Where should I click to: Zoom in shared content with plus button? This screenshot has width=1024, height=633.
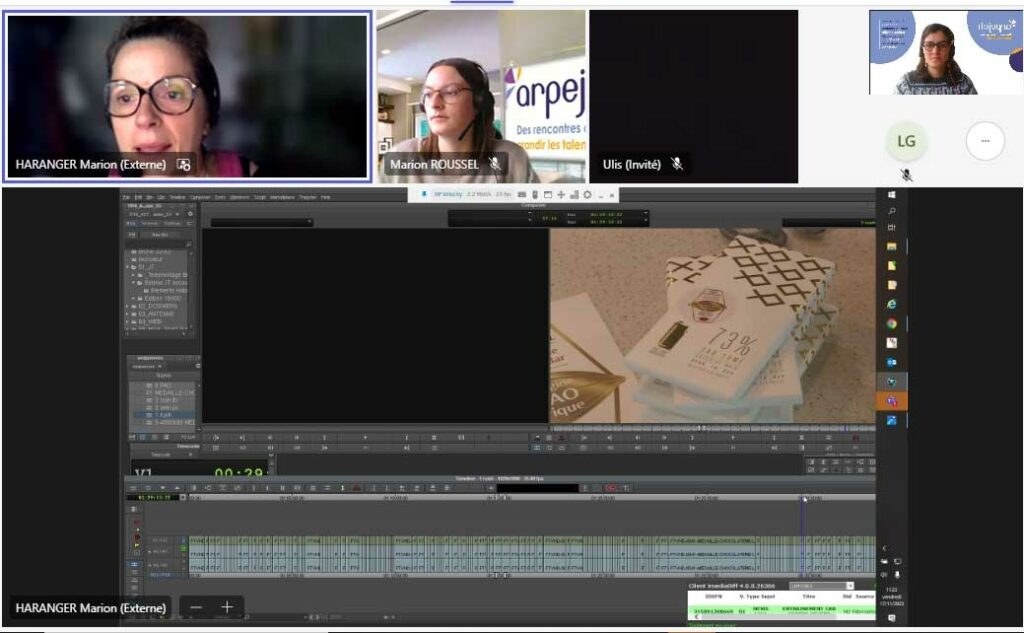pyautogui.click(x=227, y=607)
